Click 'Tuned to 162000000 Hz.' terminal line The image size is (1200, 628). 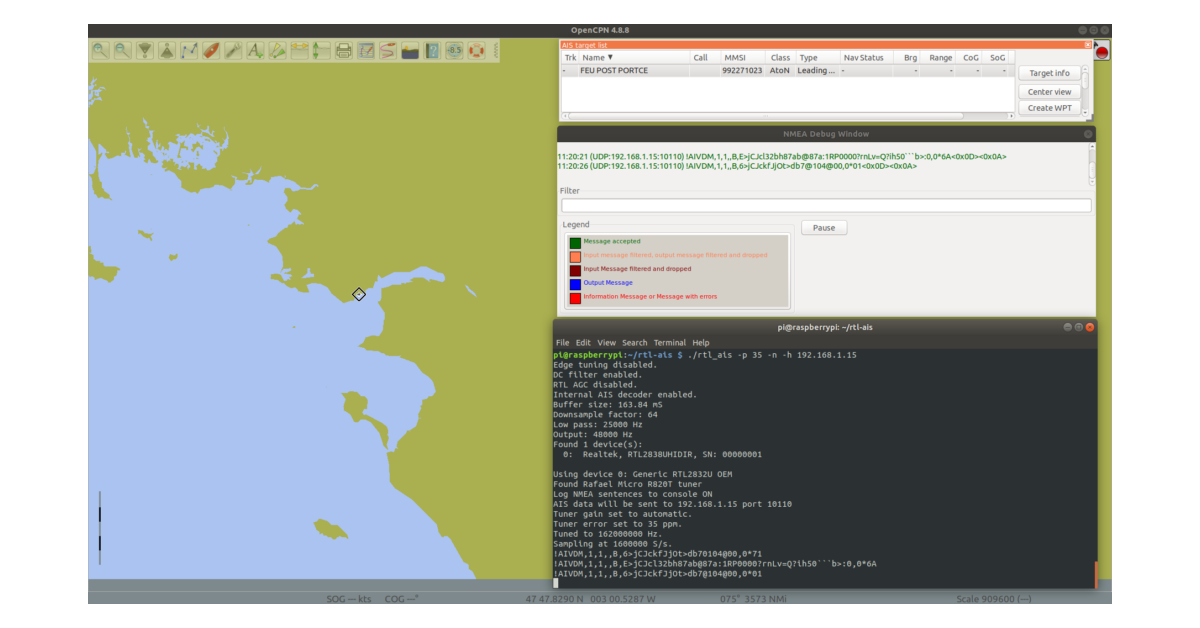pos(608,533)
